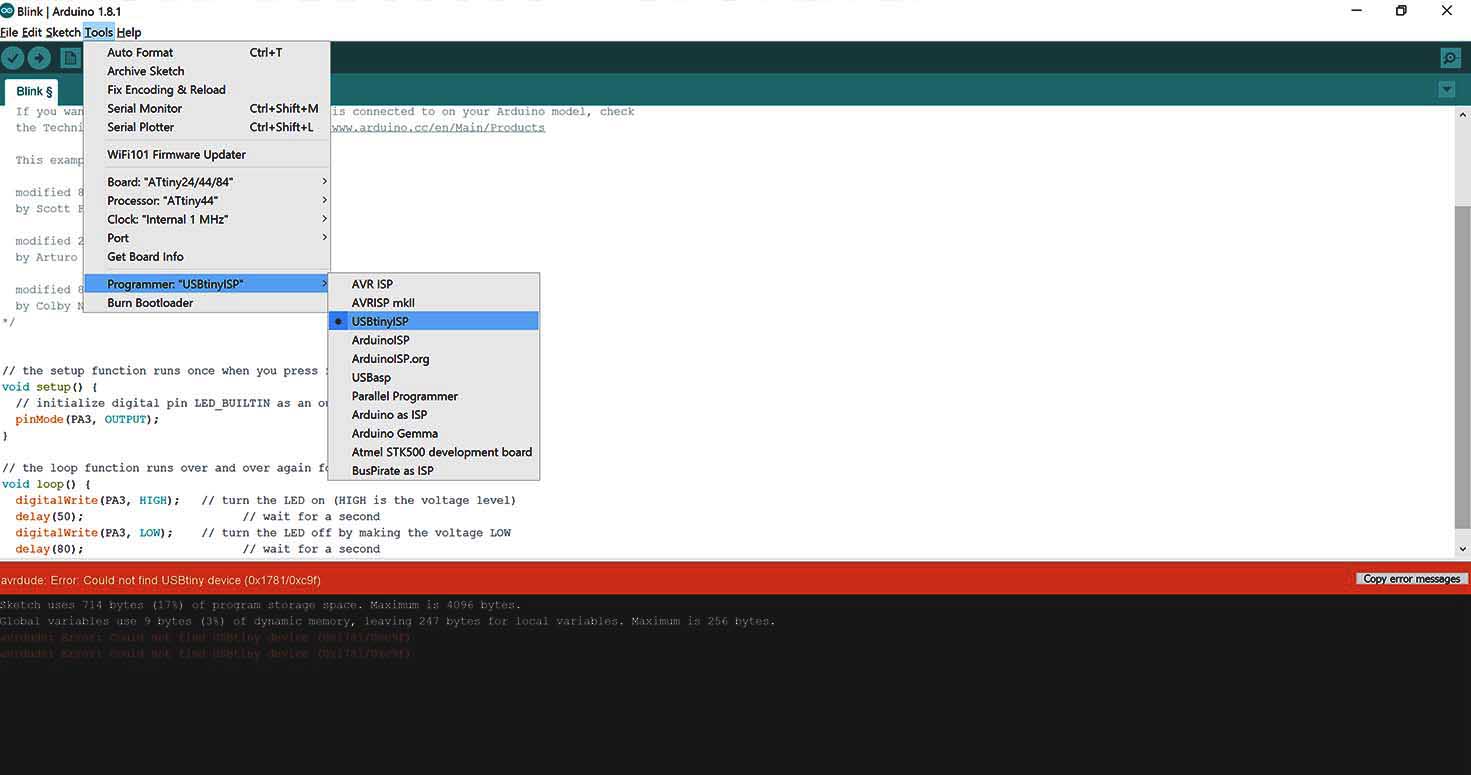Click the digitalWrite(PA3, HIGH) line

(98, 500)
